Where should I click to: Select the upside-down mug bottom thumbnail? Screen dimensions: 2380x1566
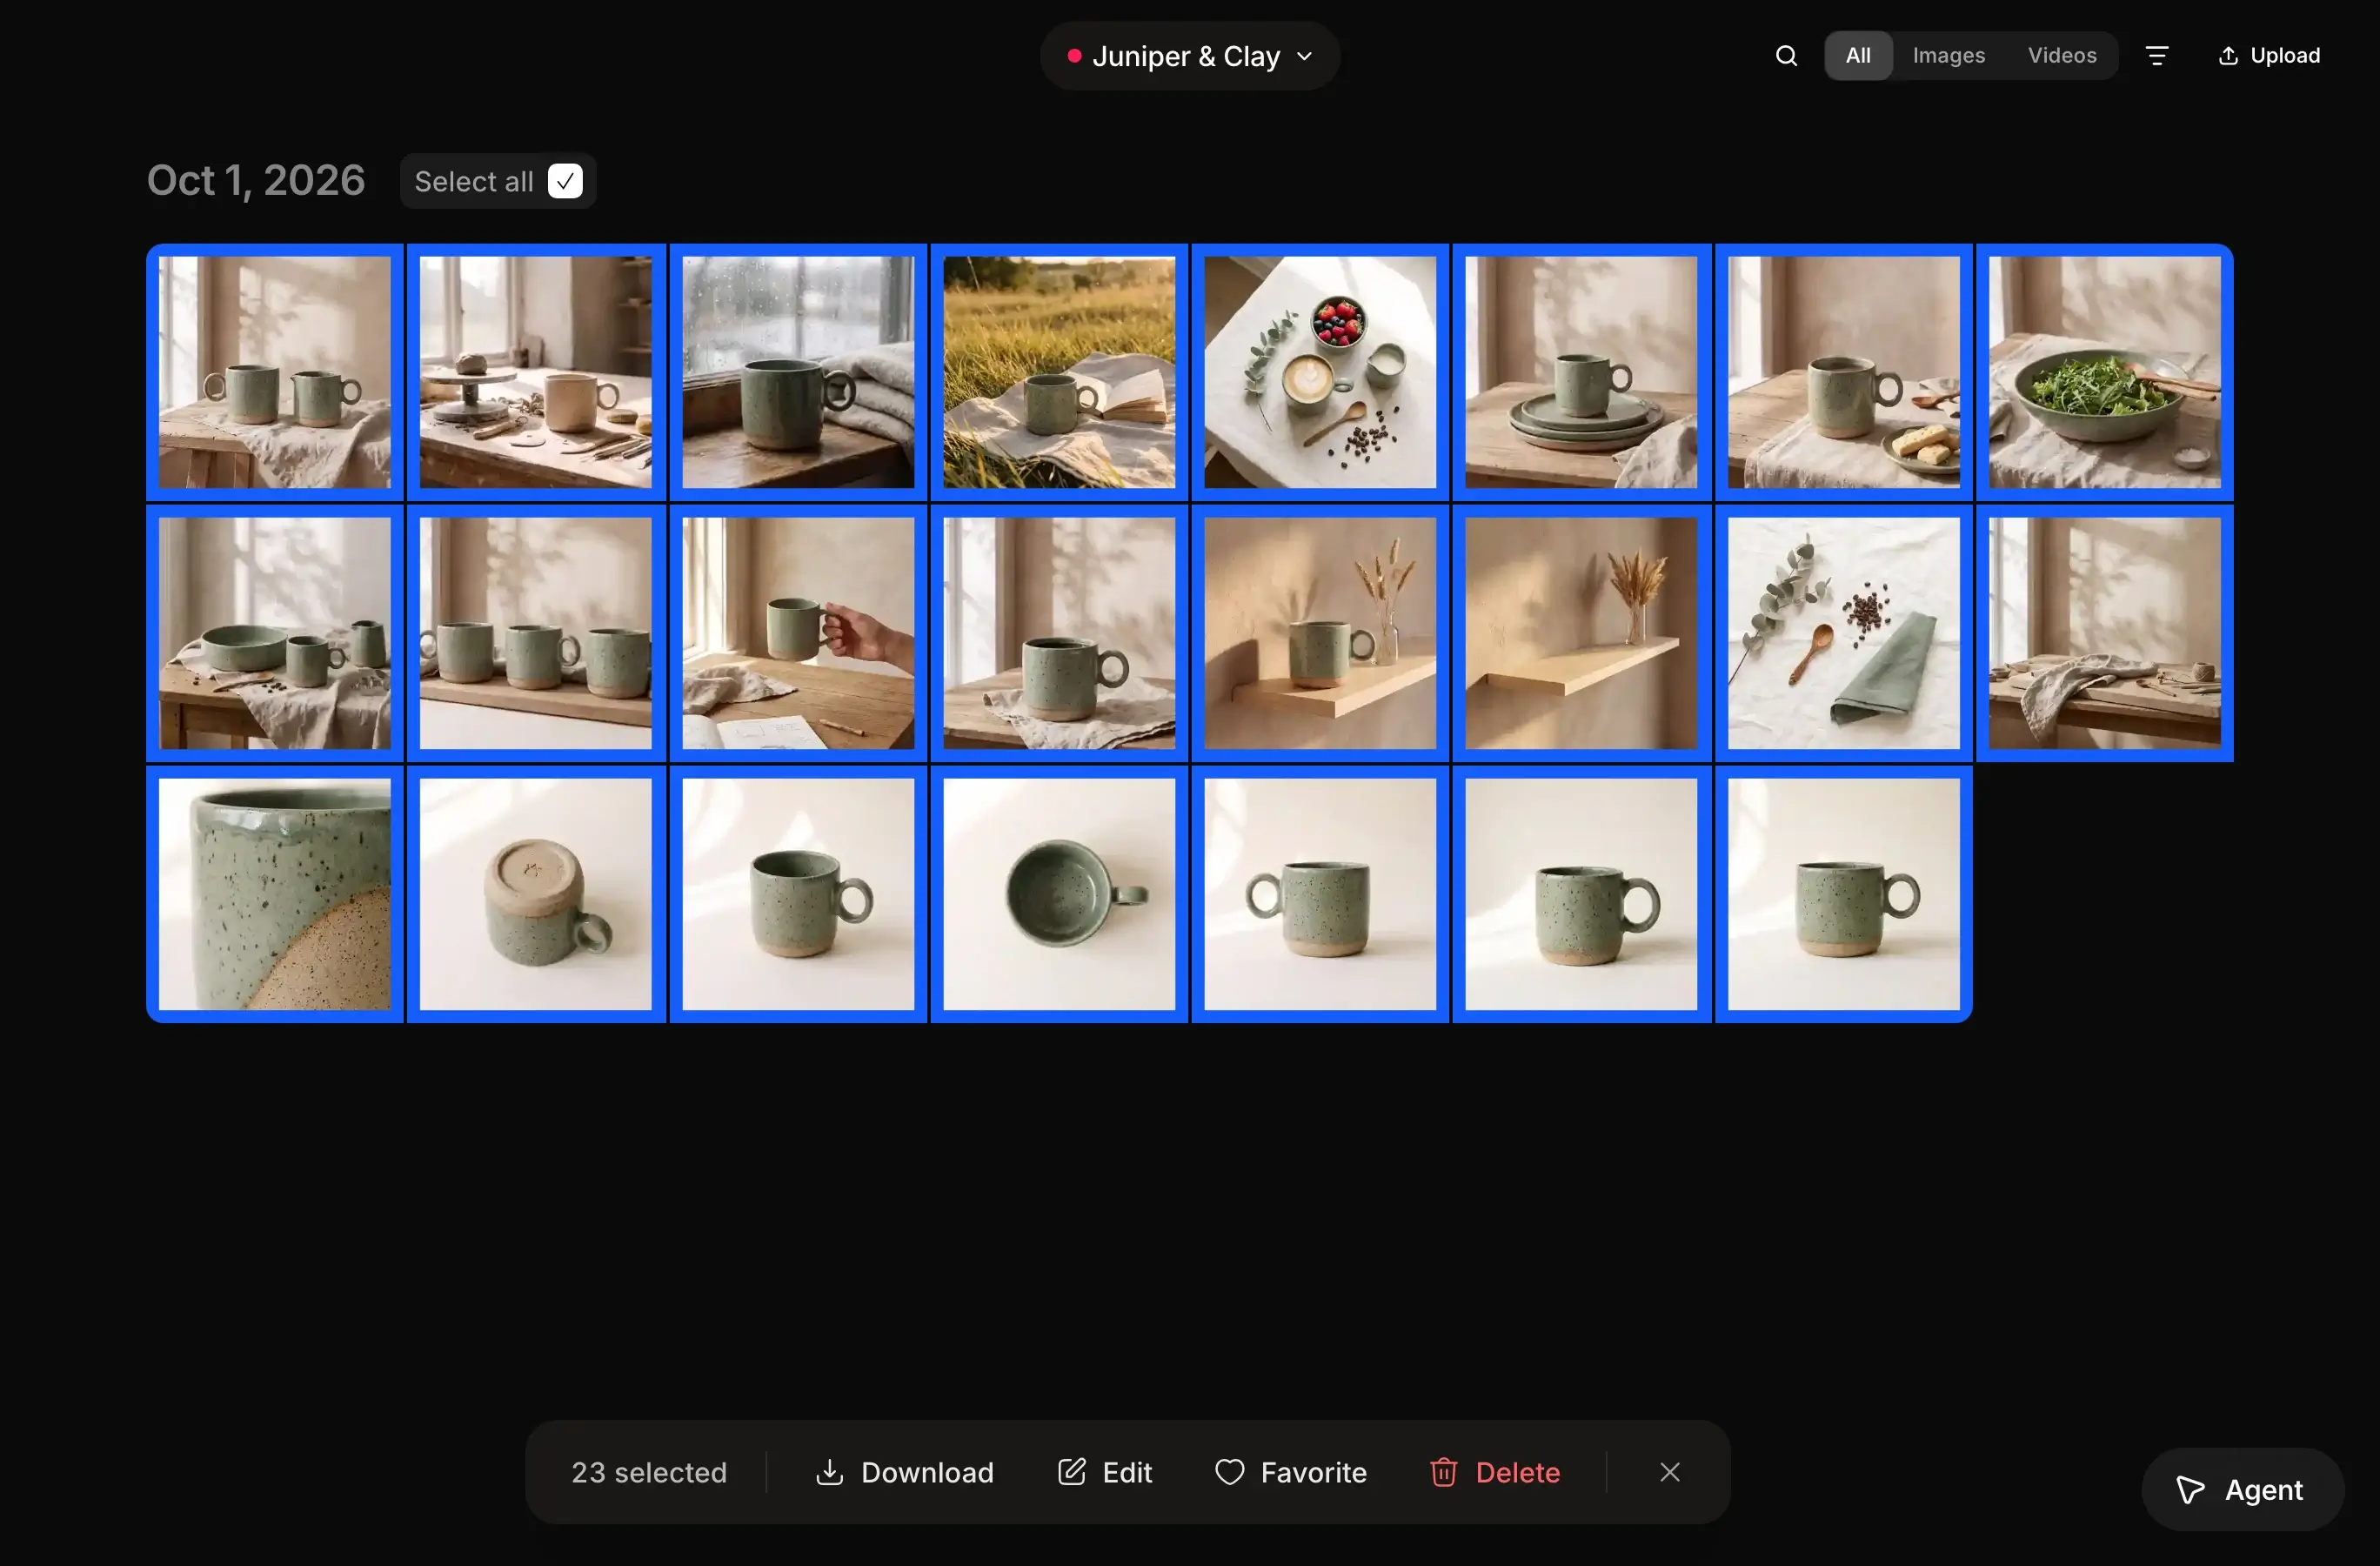coord(536,895)
